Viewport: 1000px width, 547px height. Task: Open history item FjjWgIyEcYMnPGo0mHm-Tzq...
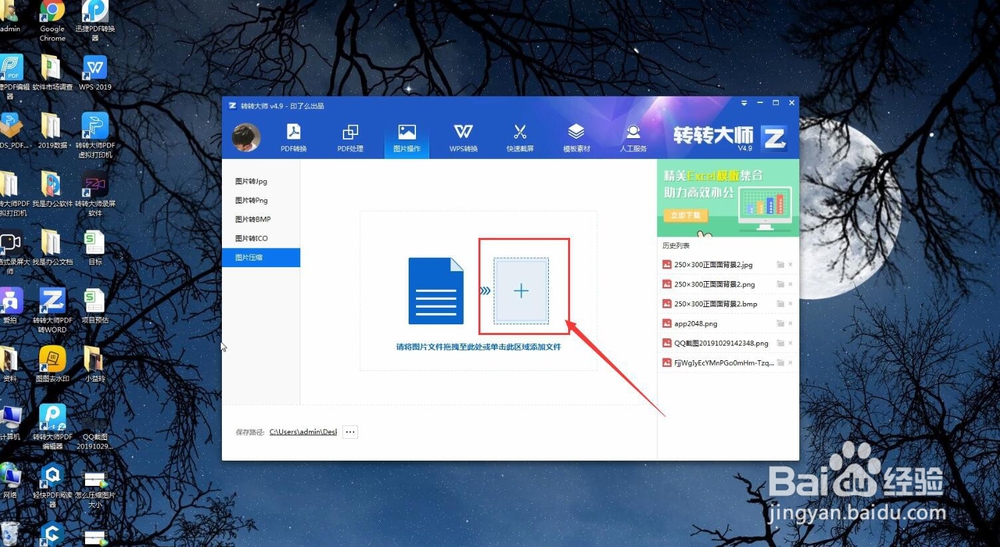pyautogui.click(x=724, y=363)
